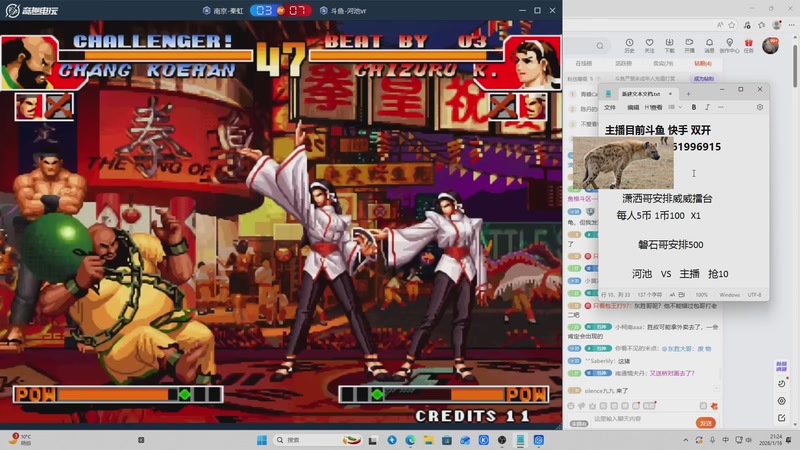The image size is (800, 450).
Task: Open the Notepad 编辑 menu
Action: [x=633, y=107]
